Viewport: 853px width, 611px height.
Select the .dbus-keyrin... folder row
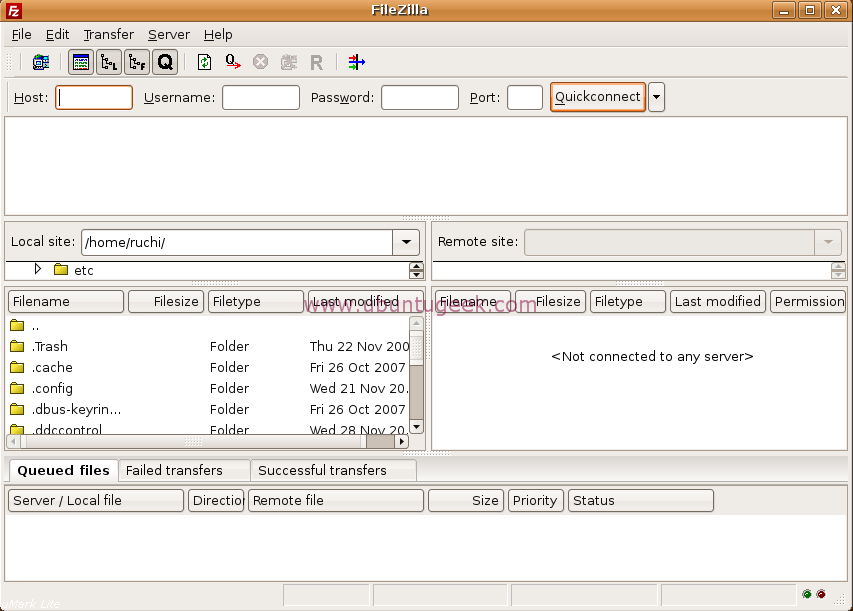208,409
